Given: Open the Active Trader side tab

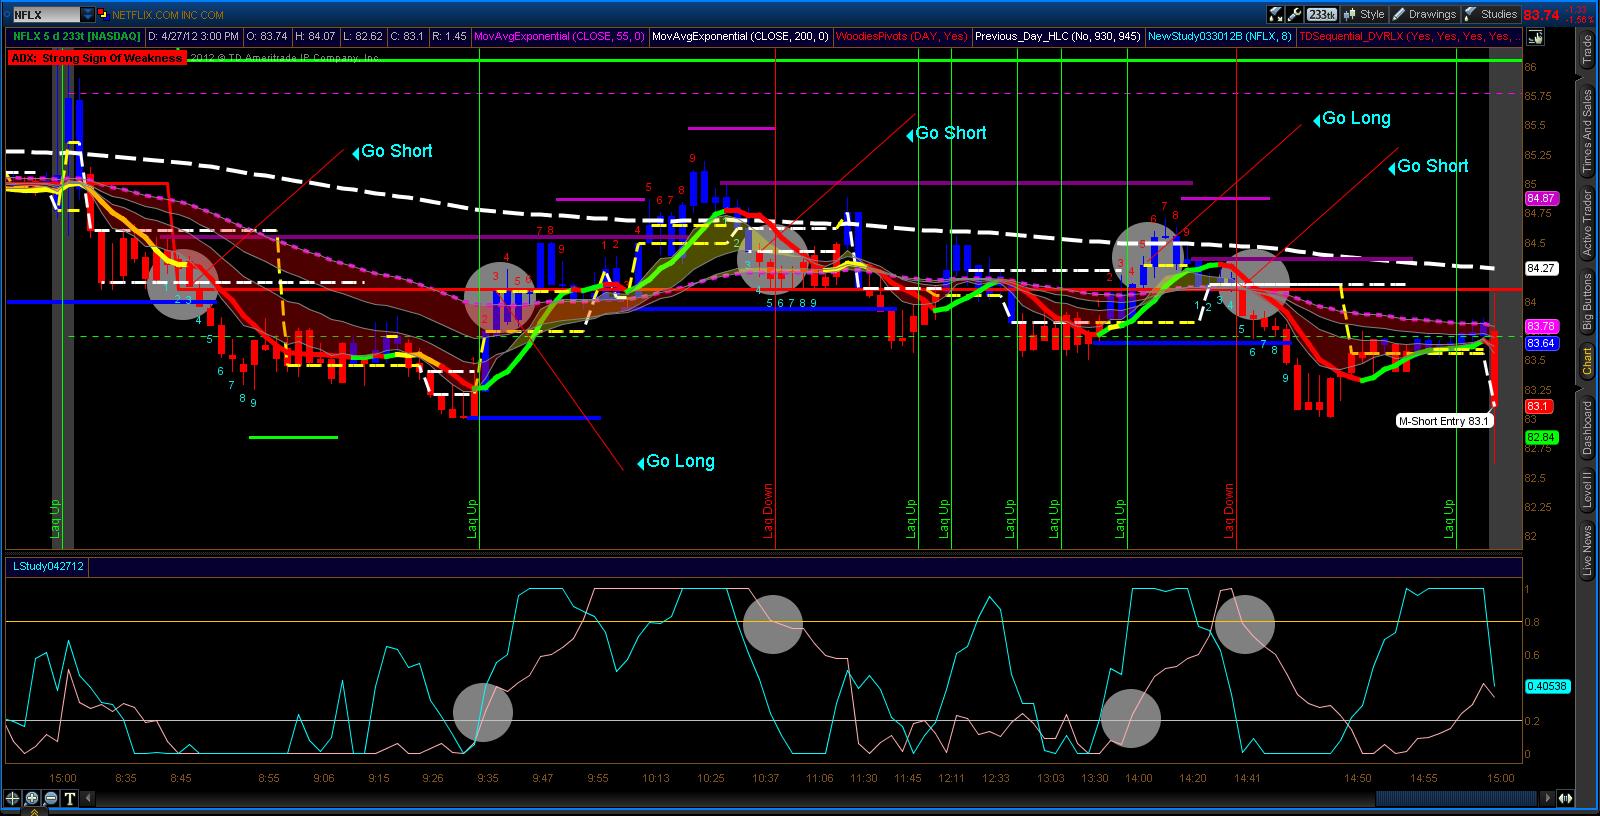Looking at the screenshot, I should coord(1587,222).
